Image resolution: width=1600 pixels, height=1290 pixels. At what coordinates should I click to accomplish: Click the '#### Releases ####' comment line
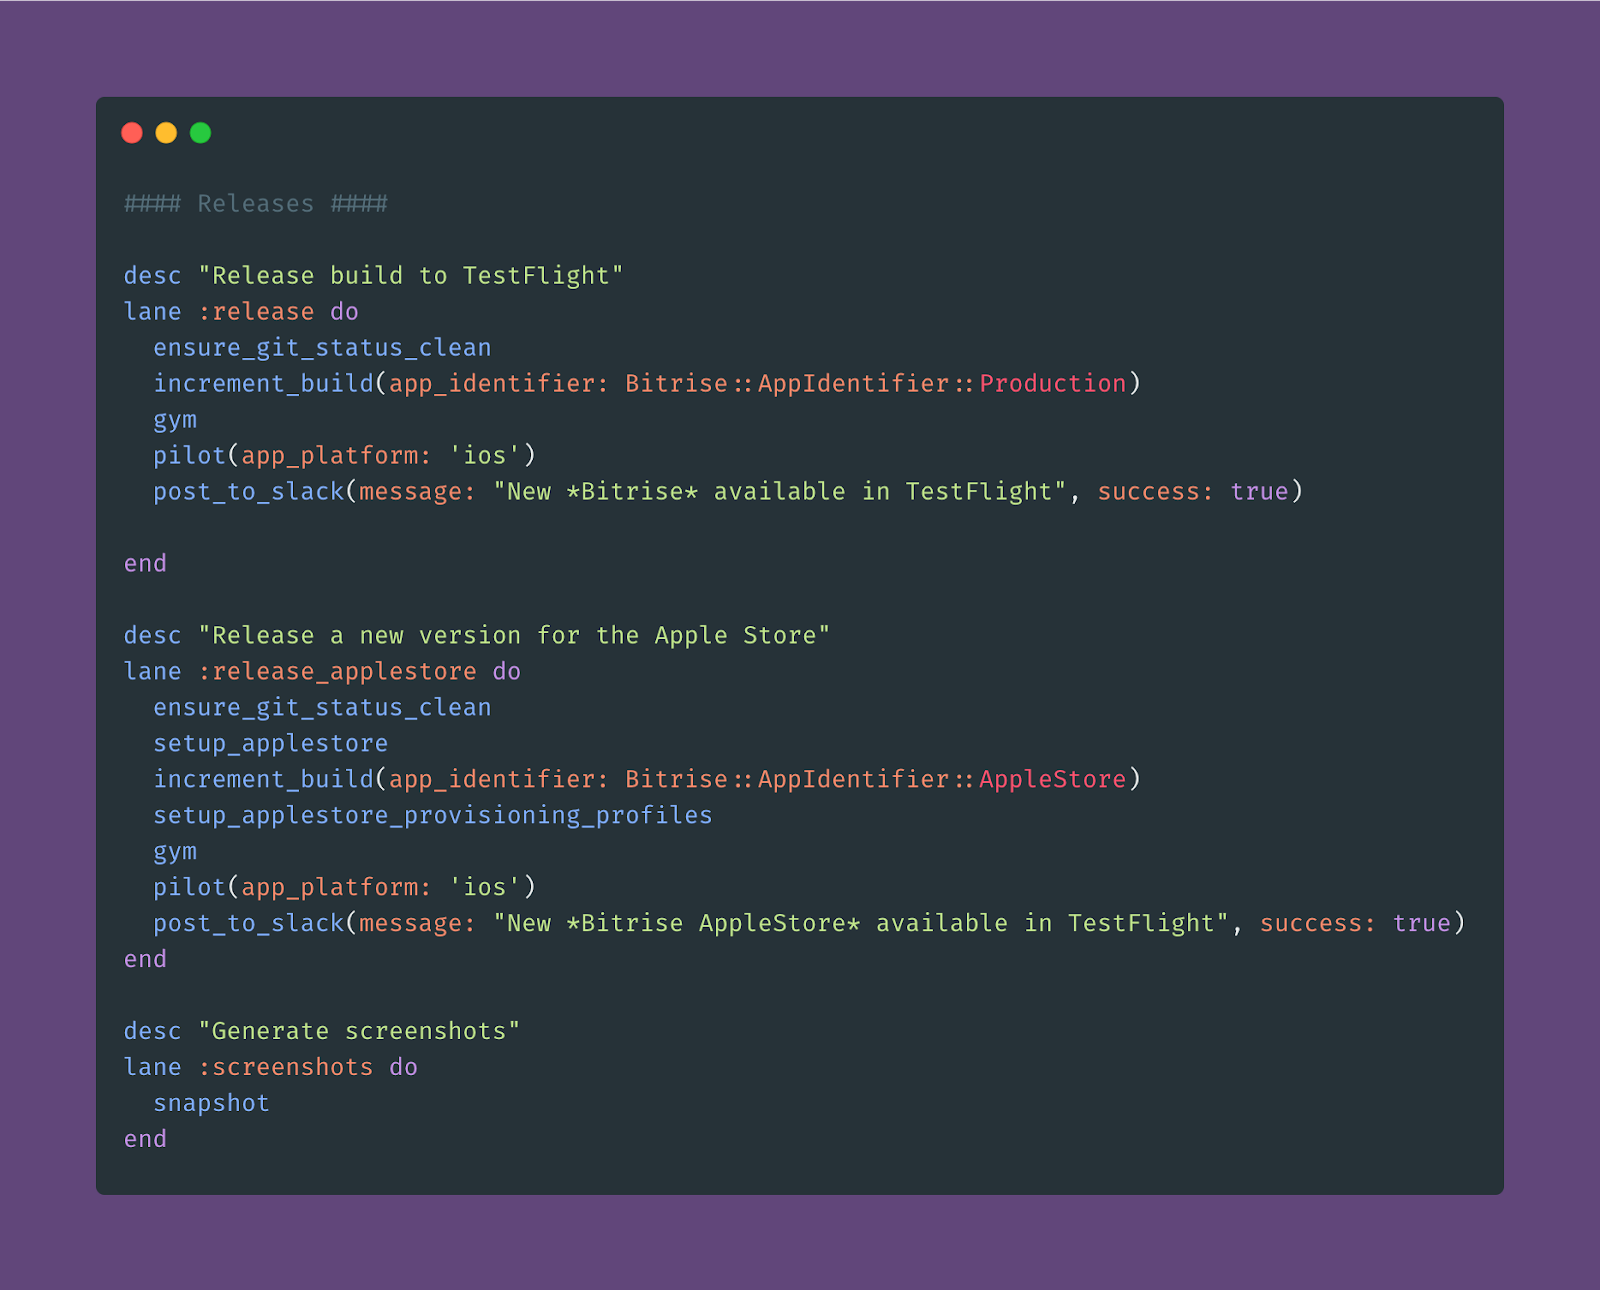click(256, 204)
